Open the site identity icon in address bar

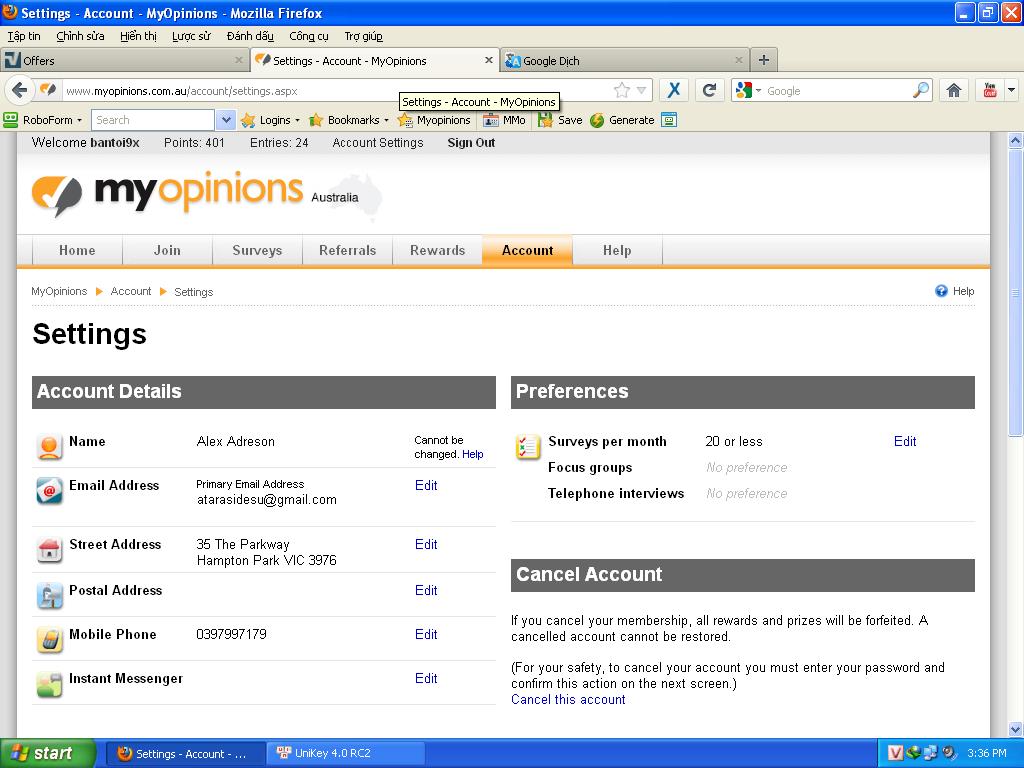click(x=48, y=90)
